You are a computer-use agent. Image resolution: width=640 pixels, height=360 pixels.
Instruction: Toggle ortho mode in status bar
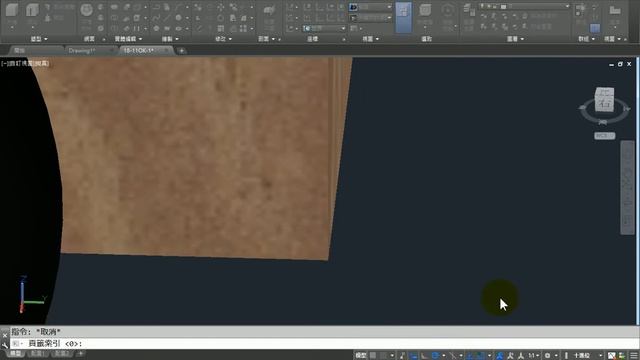pos(424,356)
